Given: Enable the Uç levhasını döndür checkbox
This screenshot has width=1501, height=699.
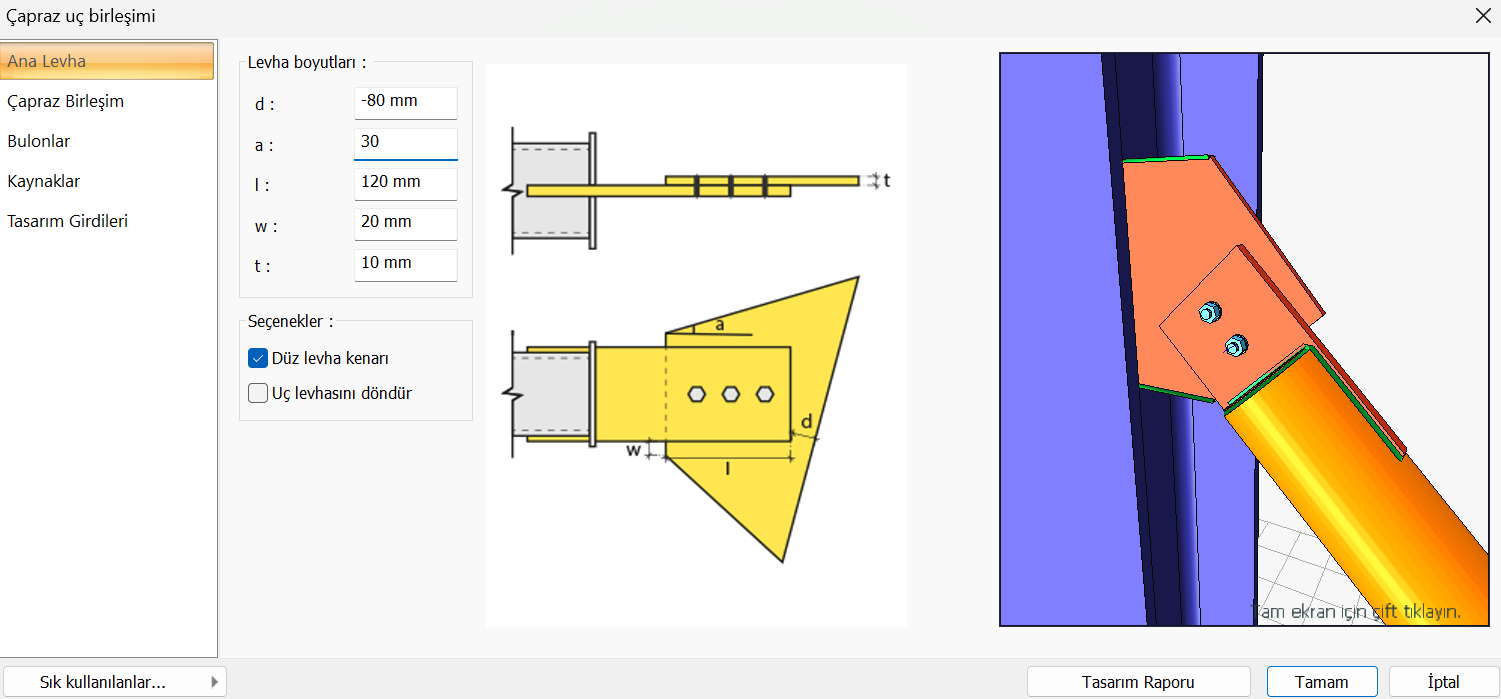Looking at the screenshot, I should (x=258, y=393).
